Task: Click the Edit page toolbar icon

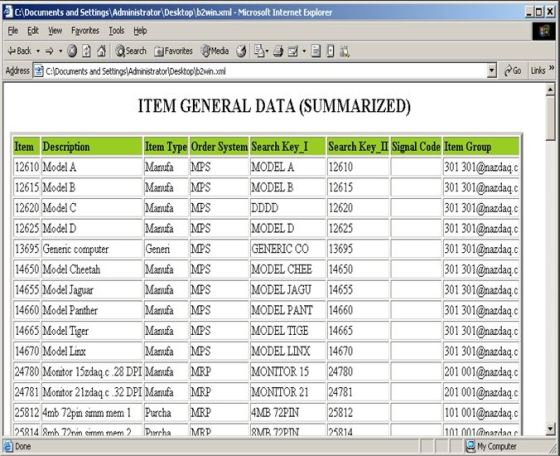Action: click(x=293, y=52)
